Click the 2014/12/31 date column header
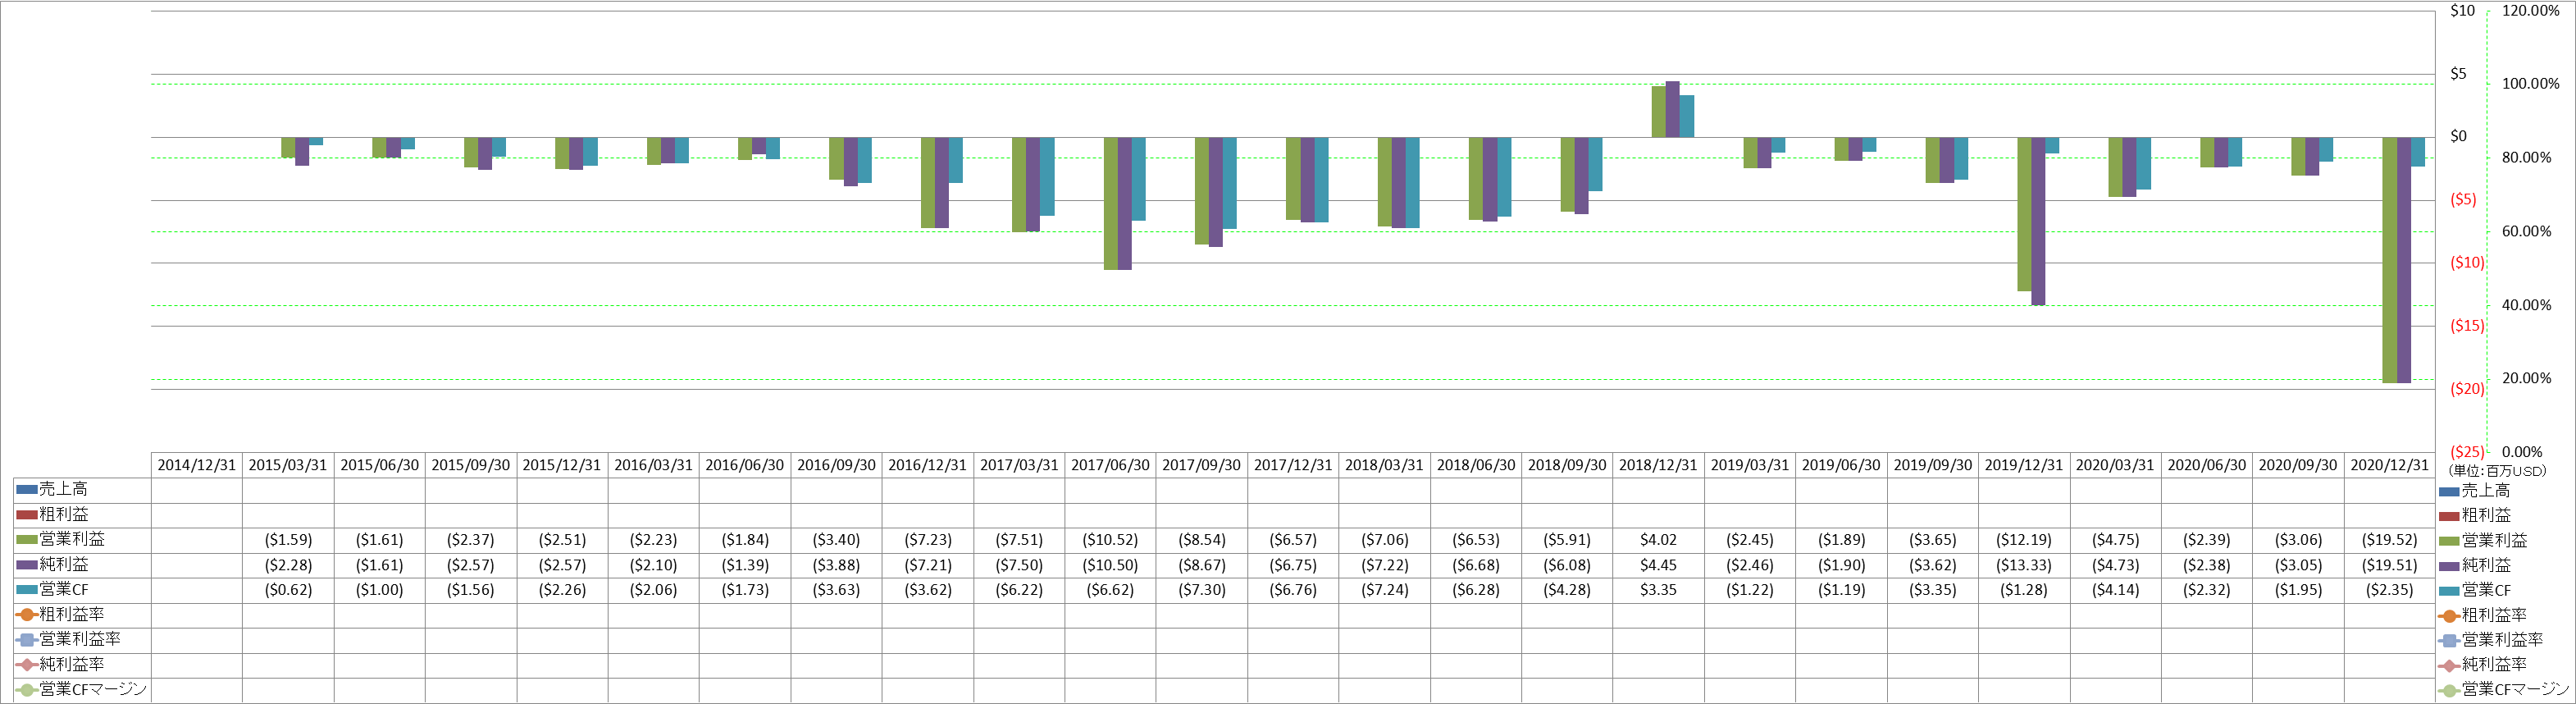Screen dimensions: 2576x704 click(x=197, y=465)
